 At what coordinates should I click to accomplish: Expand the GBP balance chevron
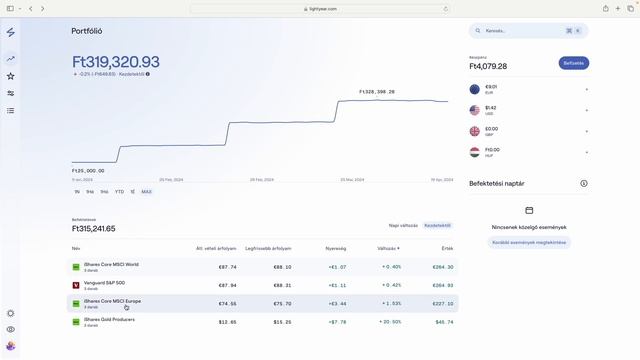pos(587,131)
